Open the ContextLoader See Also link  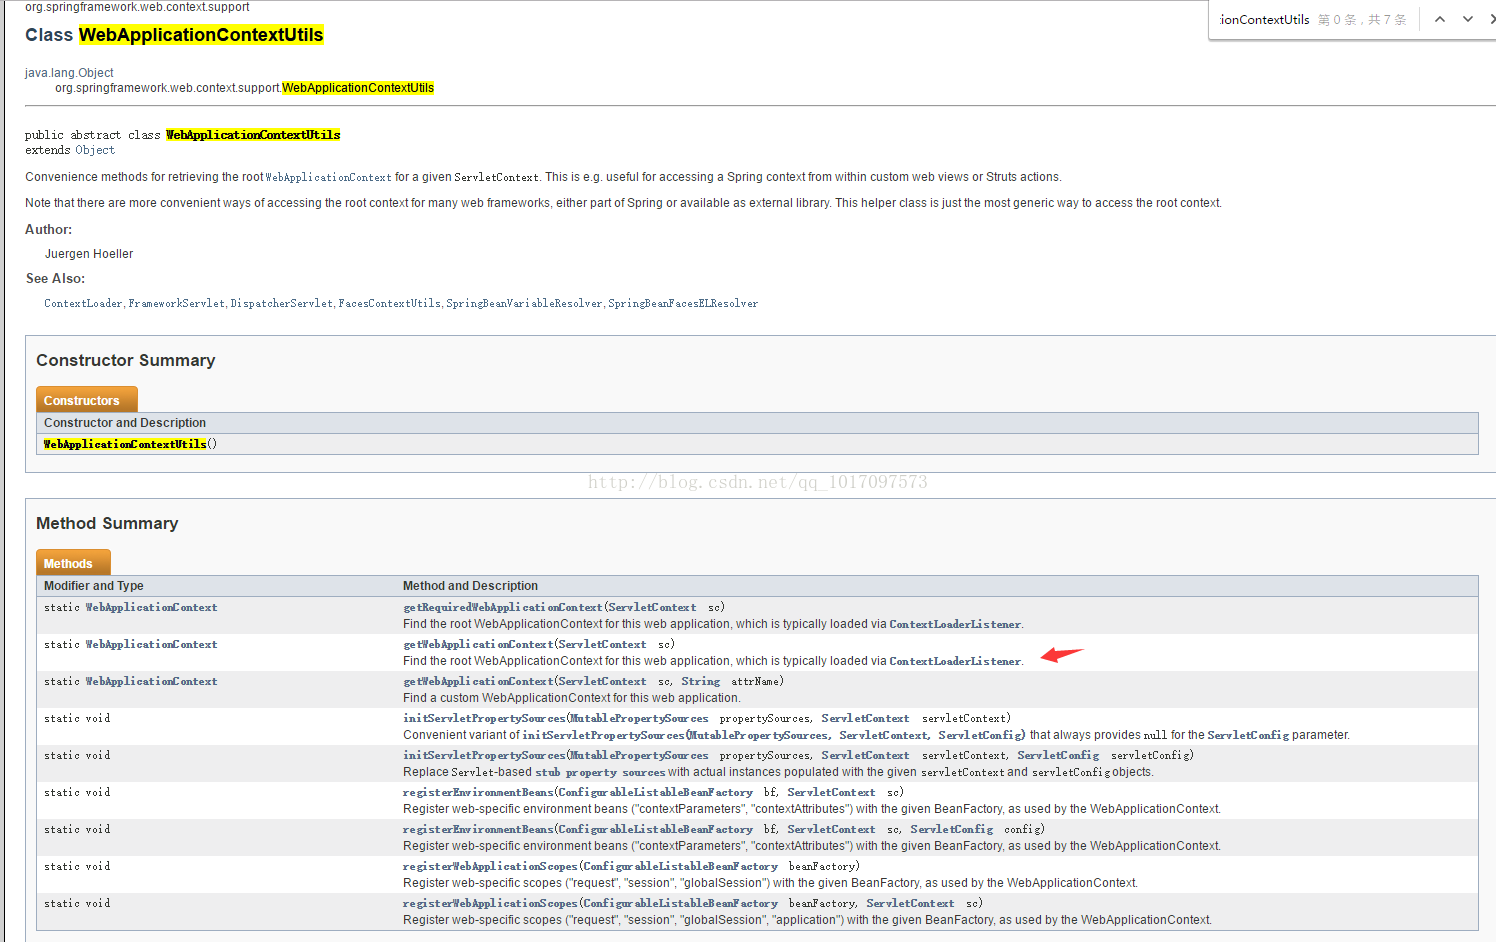point(83,303)
